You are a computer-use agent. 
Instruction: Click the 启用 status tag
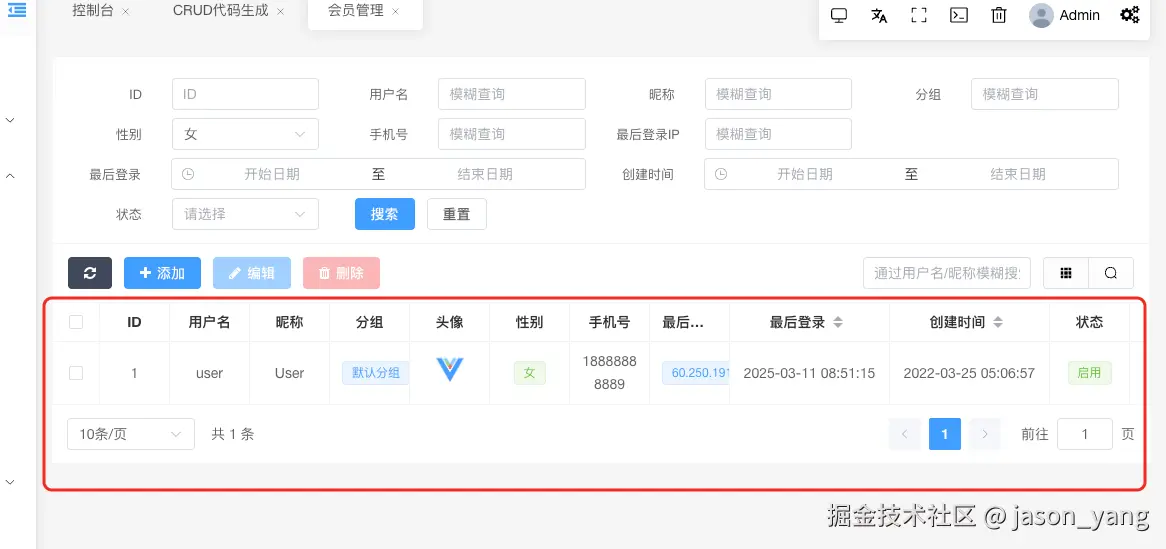point(1089,373)
